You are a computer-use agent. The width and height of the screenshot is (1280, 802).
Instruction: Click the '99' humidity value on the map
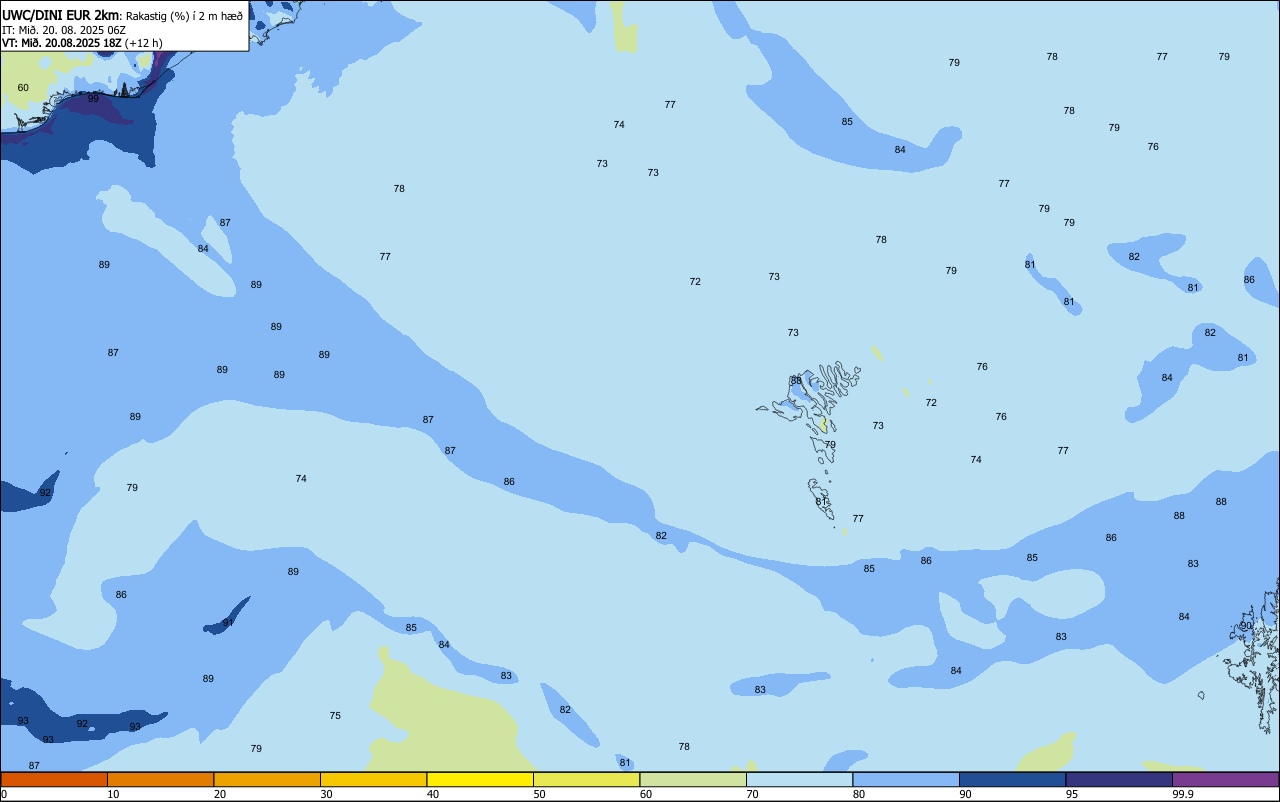click(93, 98)
